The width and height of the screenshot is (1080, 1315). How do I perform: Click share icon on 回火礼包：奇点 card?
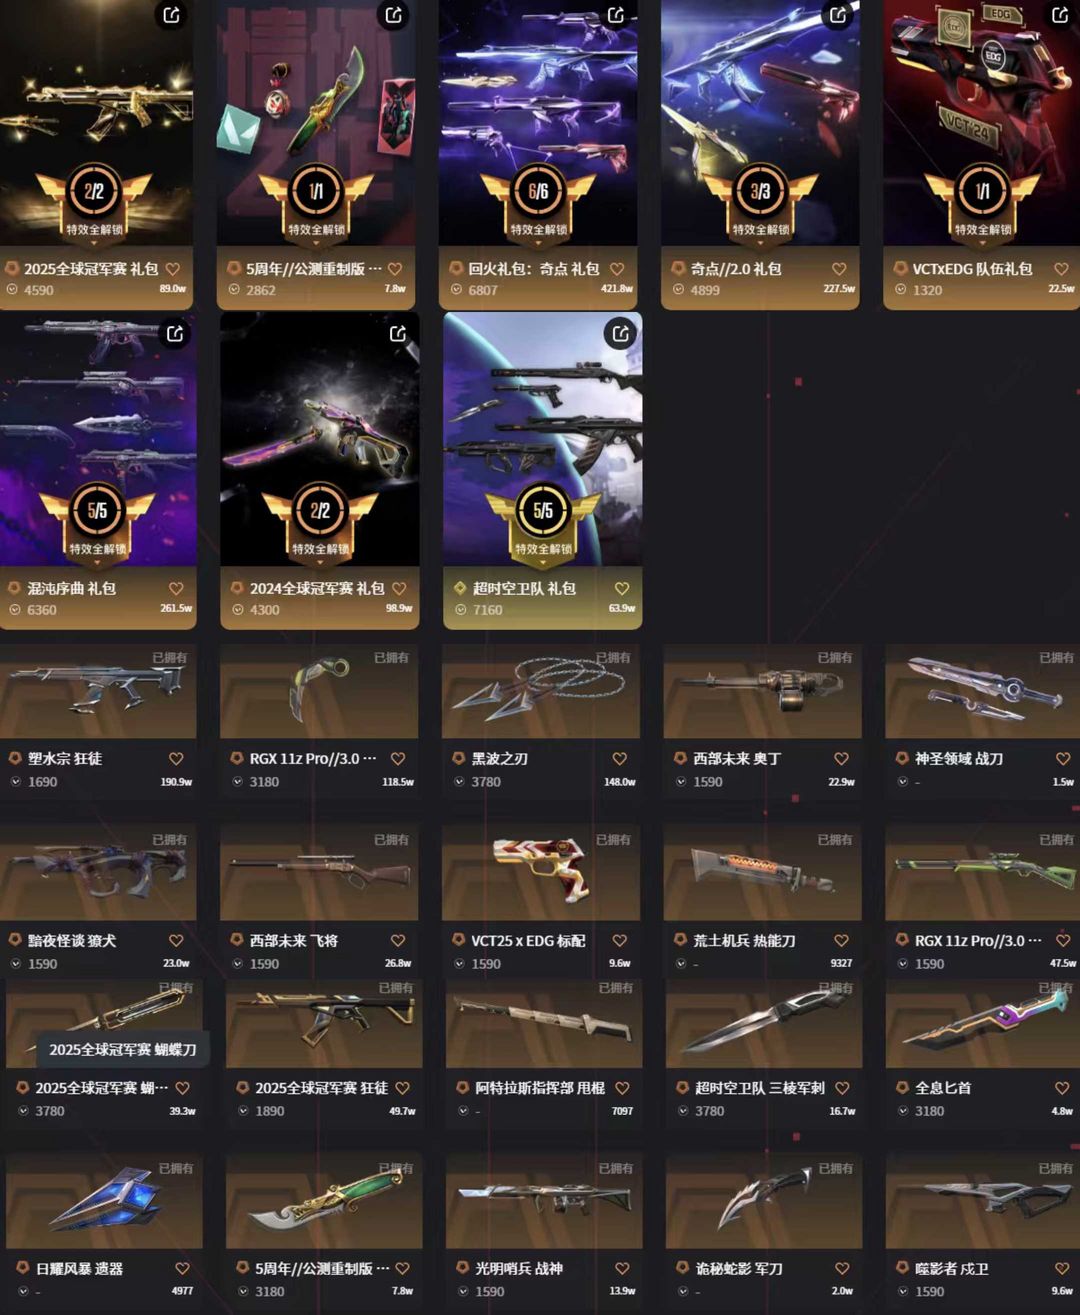pos(616,14)
